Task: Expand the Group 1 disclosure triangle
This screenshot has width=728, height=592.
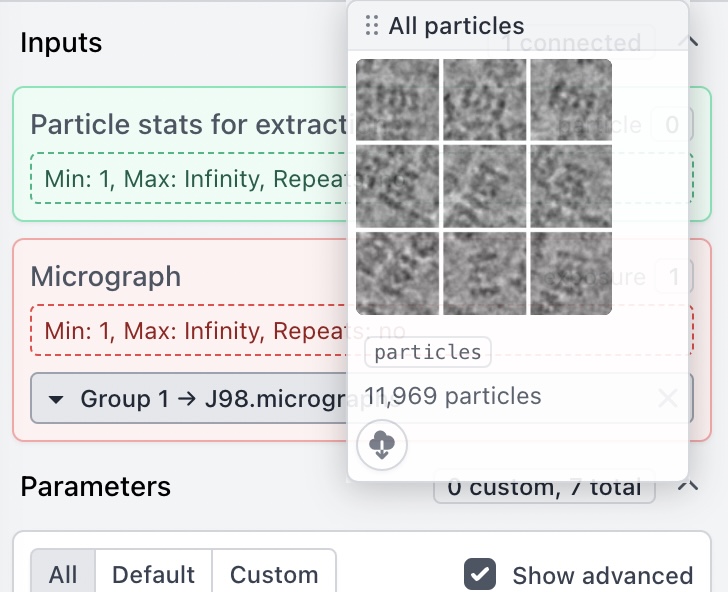Action: [57, 399]
